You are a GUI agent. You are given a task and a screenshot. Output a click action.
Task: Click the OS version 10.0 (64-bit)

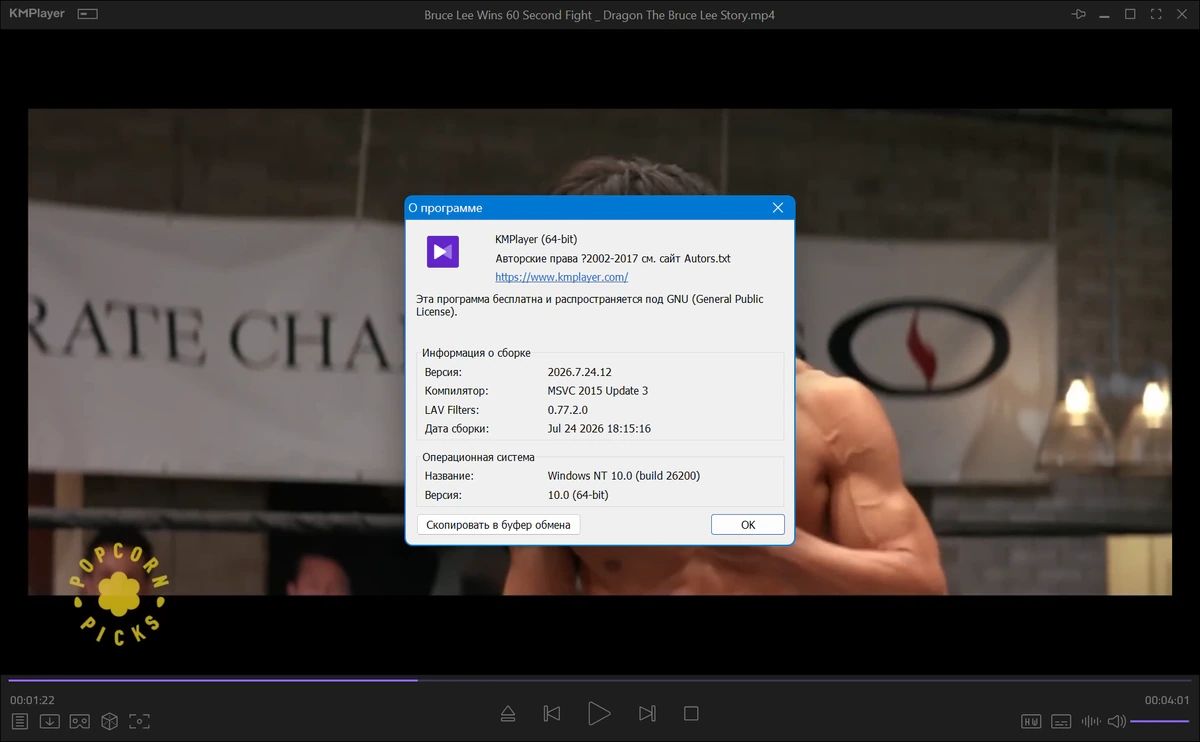pyautogui.click(x=578, y=495)
